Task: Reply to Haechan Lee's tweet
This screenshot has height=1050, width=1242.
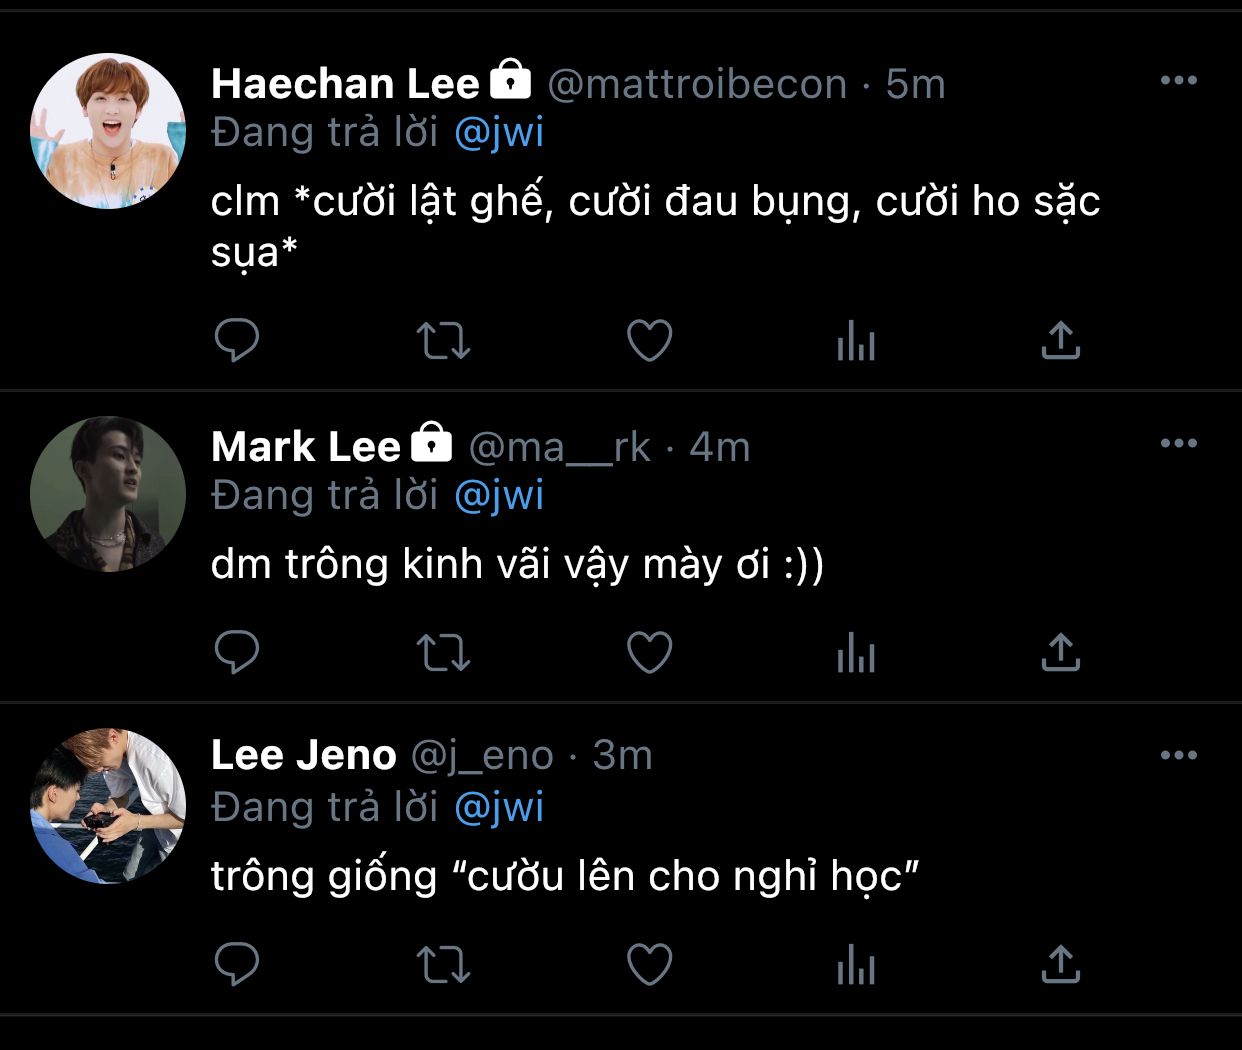Action: 237,341
